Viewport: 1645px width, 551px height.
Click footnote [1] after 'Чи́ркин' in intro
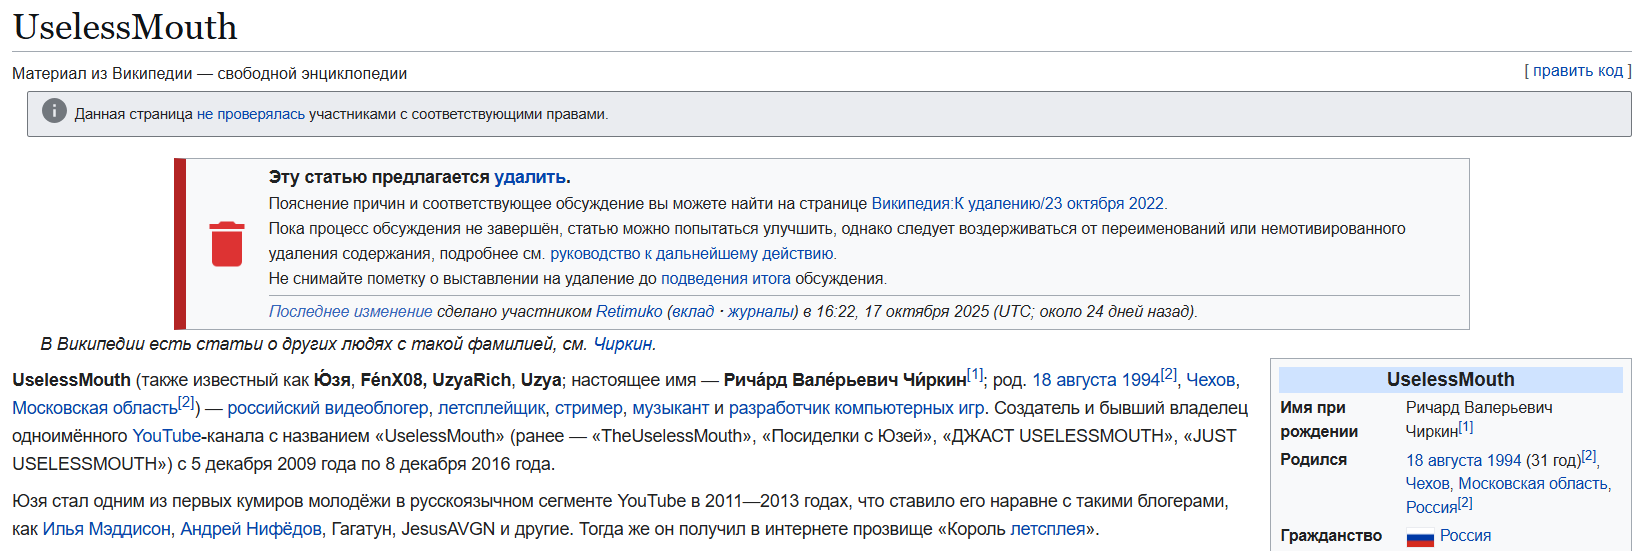click(975, 374)
